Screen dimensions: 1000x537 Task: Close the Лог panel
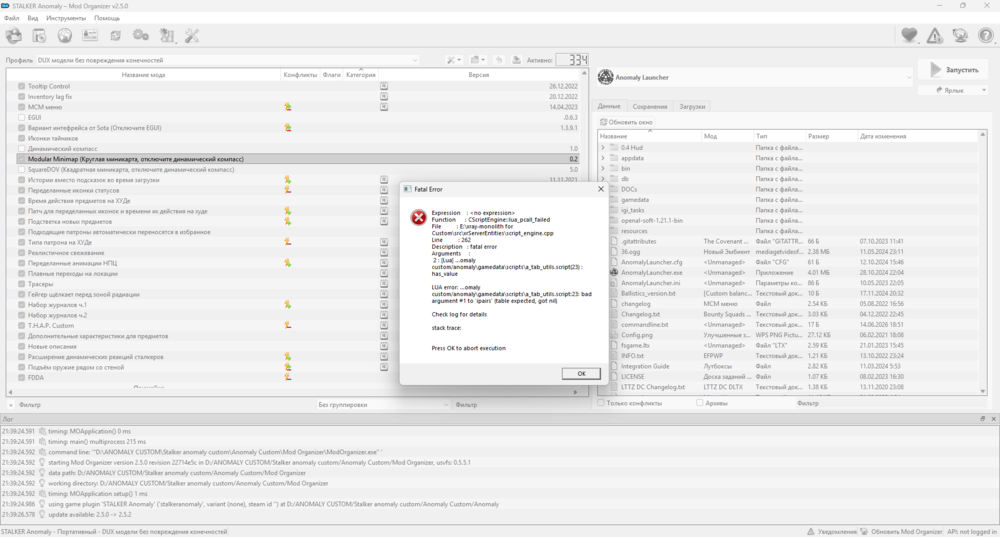click(993, 419)
